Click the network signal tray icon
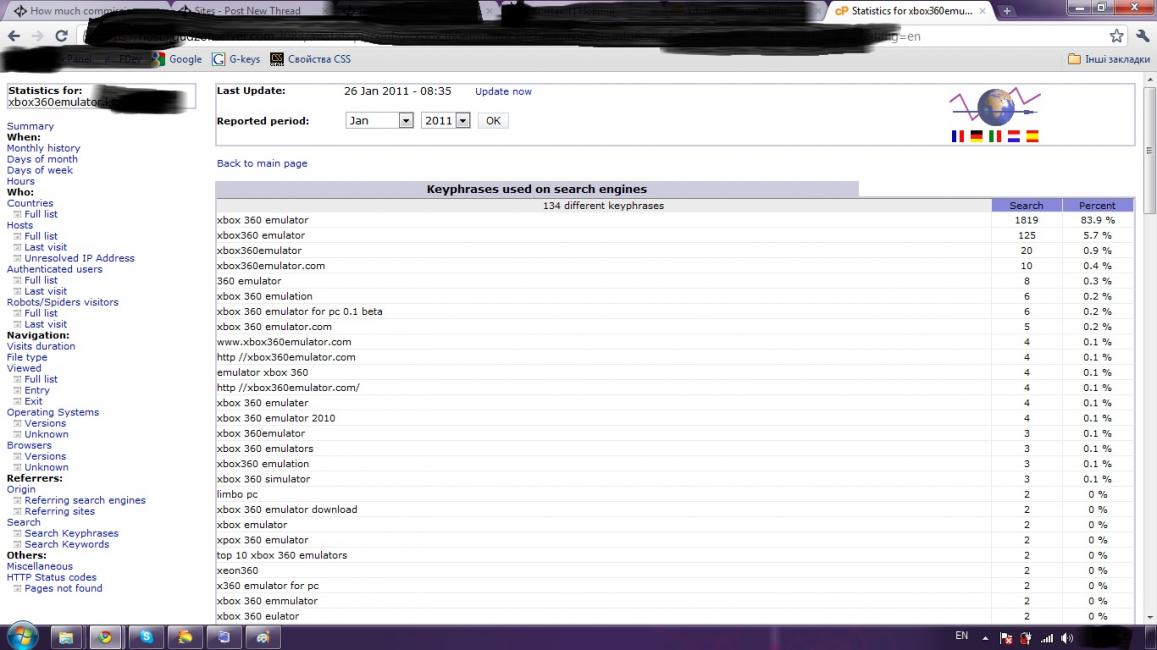Viewport: 1157px width, 650px height. pos(1046,638)
